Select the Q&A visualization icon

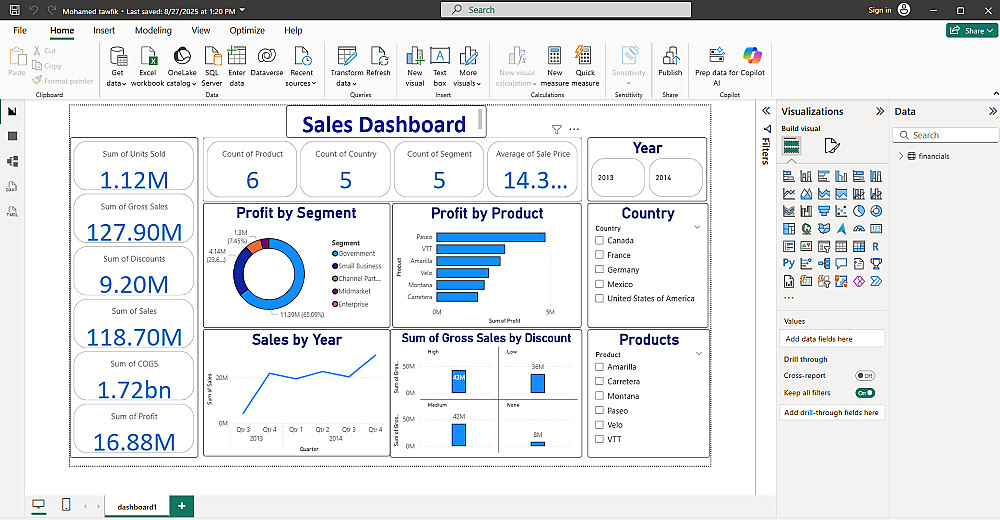tap(841, 263)
